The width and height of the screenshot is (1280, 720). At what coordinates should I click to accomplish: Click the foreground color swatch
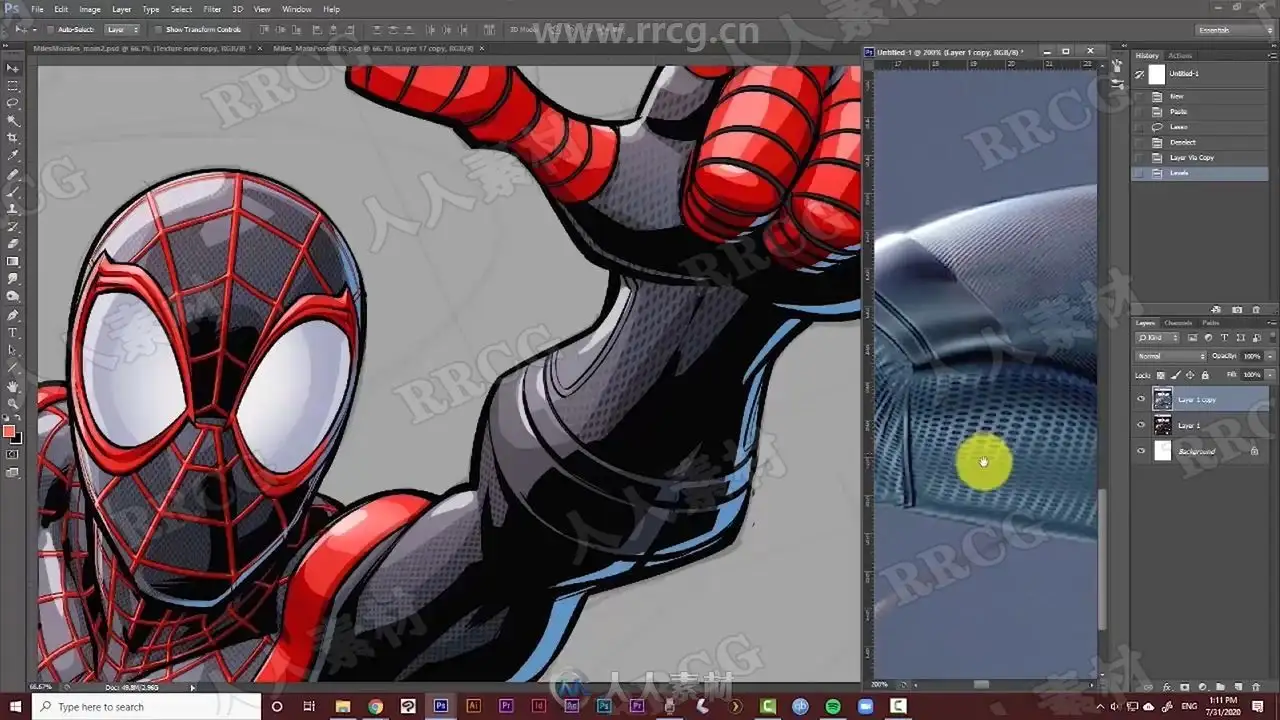9,431
